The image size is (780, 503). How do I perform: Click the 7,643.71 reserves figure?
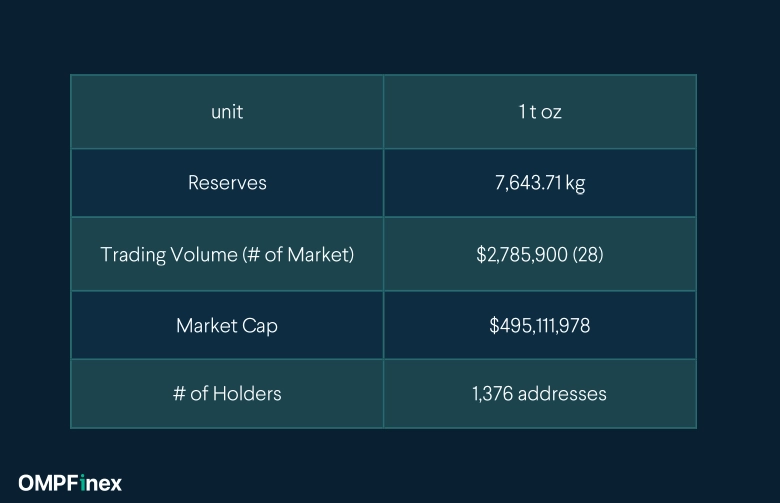click(527, 183)
